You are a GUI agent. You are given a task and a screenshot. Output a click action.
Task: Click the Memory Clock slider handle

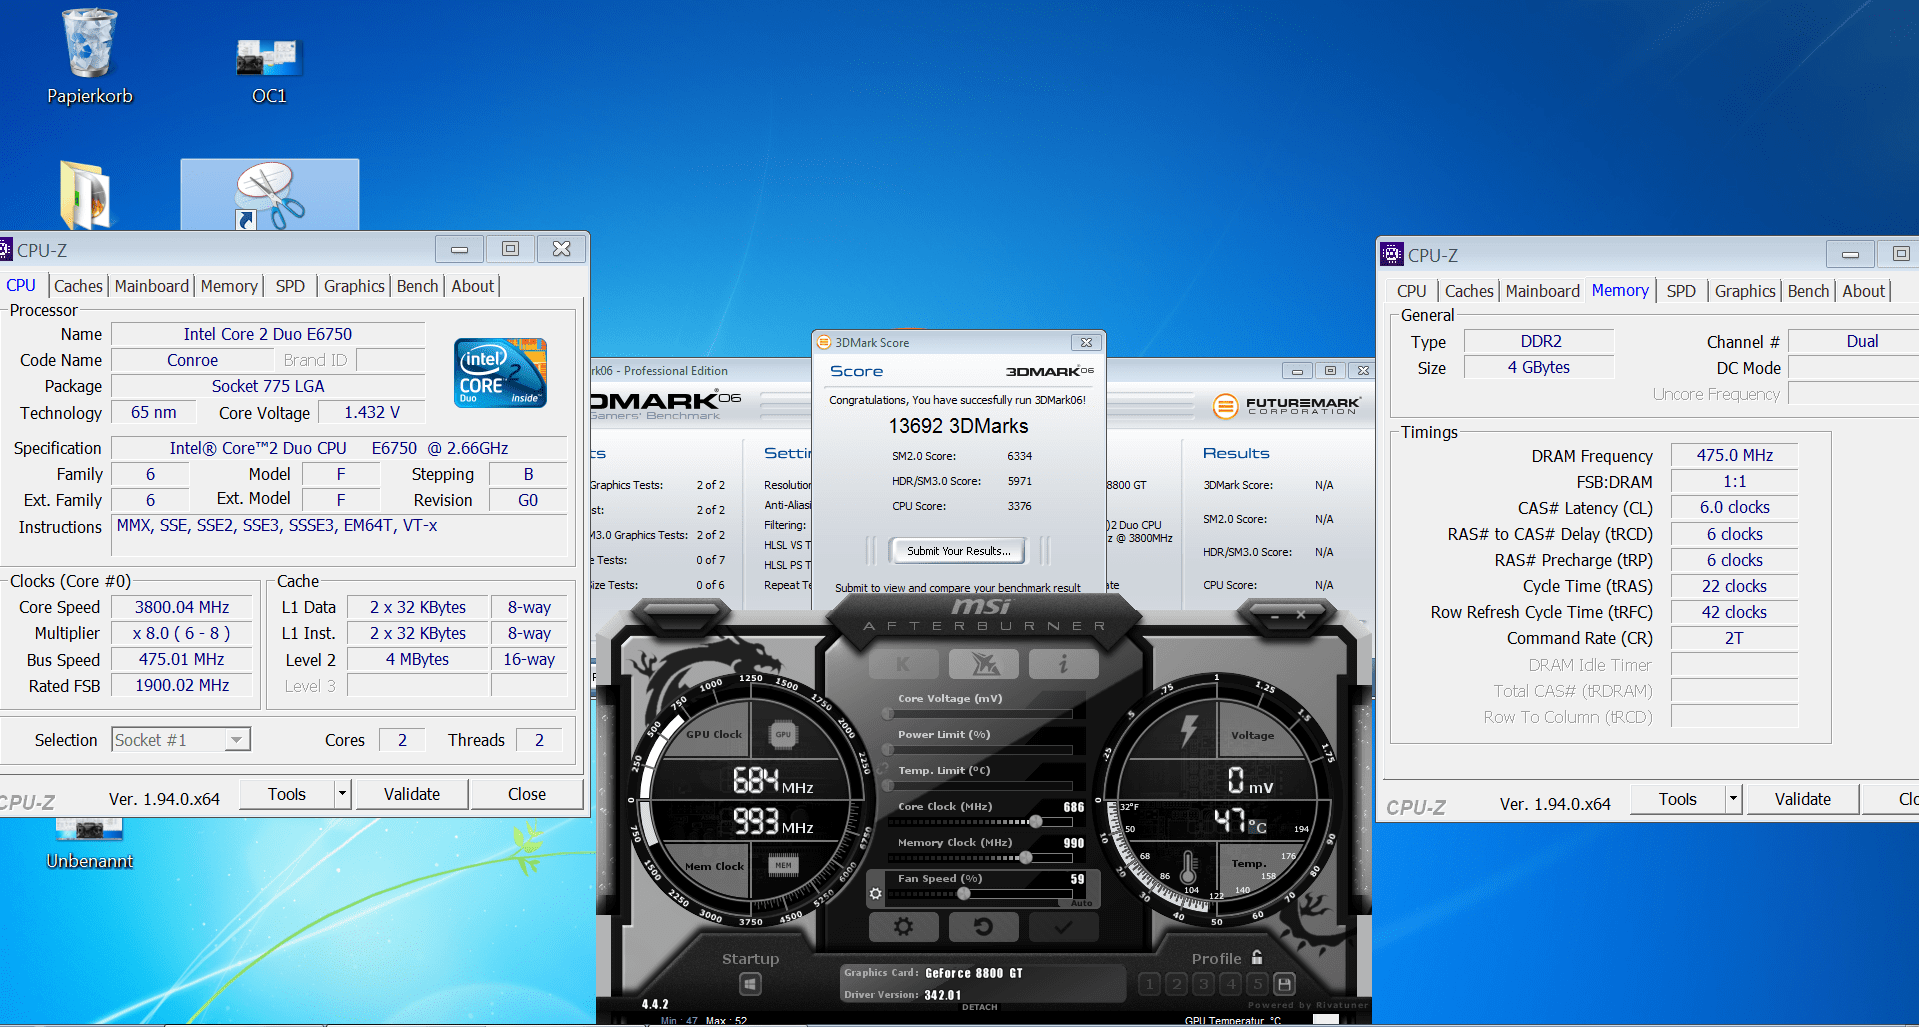[1025, 858]
